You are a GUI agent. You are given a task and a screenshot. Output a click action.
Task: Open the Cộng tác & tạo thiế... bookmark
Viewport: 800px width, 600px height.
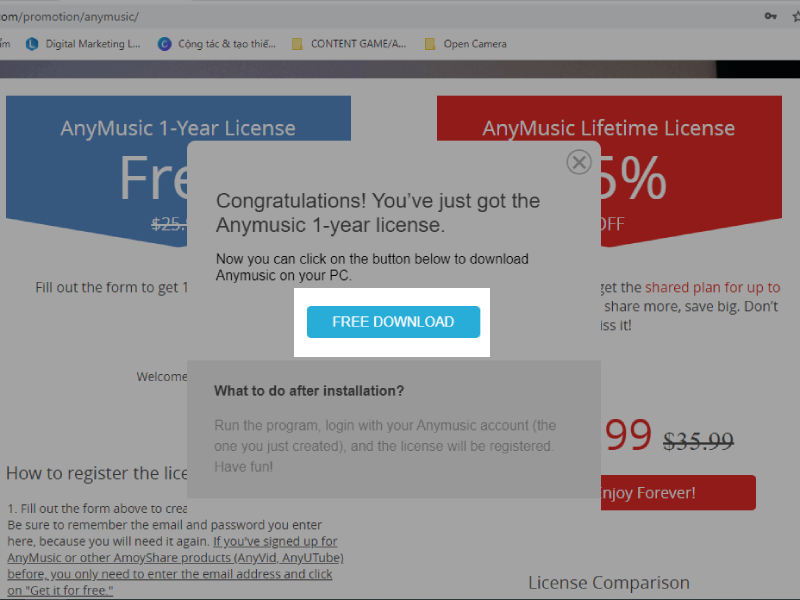[216, 44]
